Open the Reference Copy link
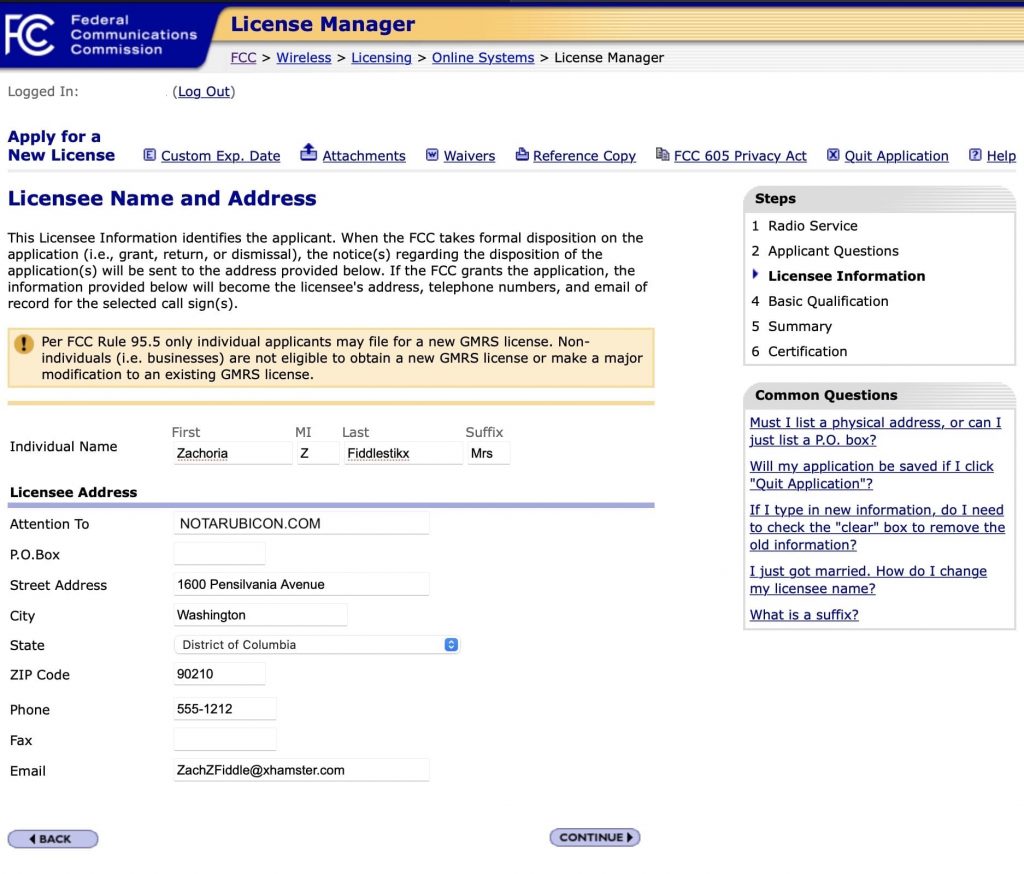 [x=584, y=156]
